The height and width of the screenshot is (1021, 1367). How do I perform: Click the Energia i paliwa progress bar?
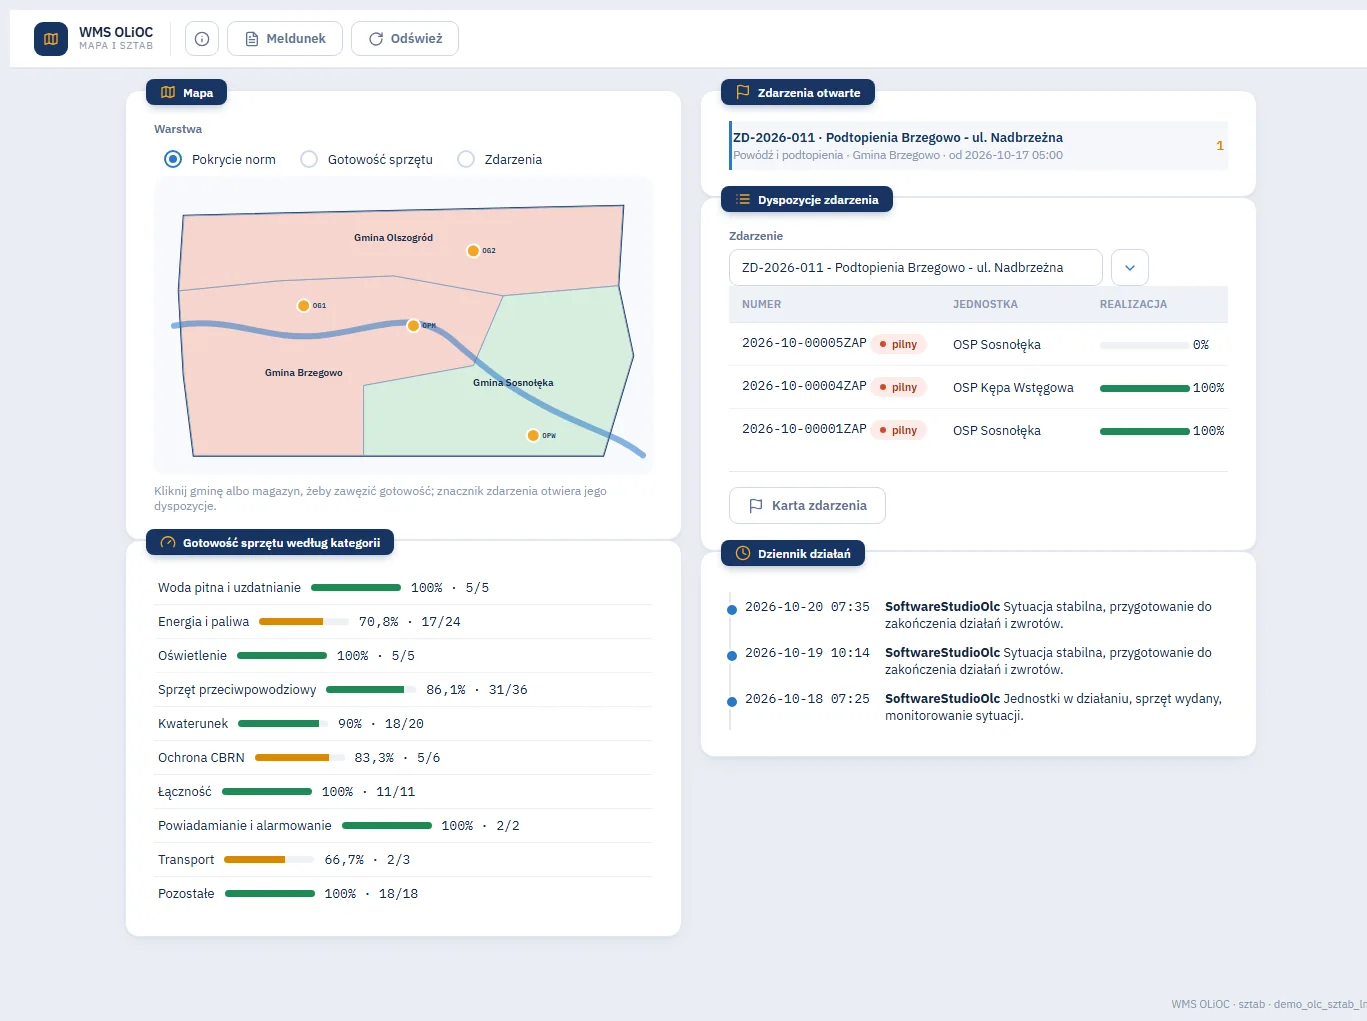[x=304, y=622]
